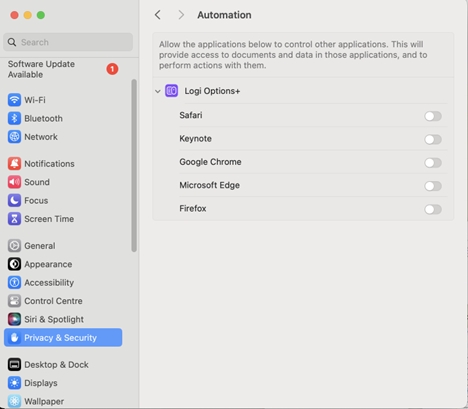The width and height of the screenshot is (468, 409).
Task: Turn on Google Chrome automation toggle
Action: pos(433,163)
